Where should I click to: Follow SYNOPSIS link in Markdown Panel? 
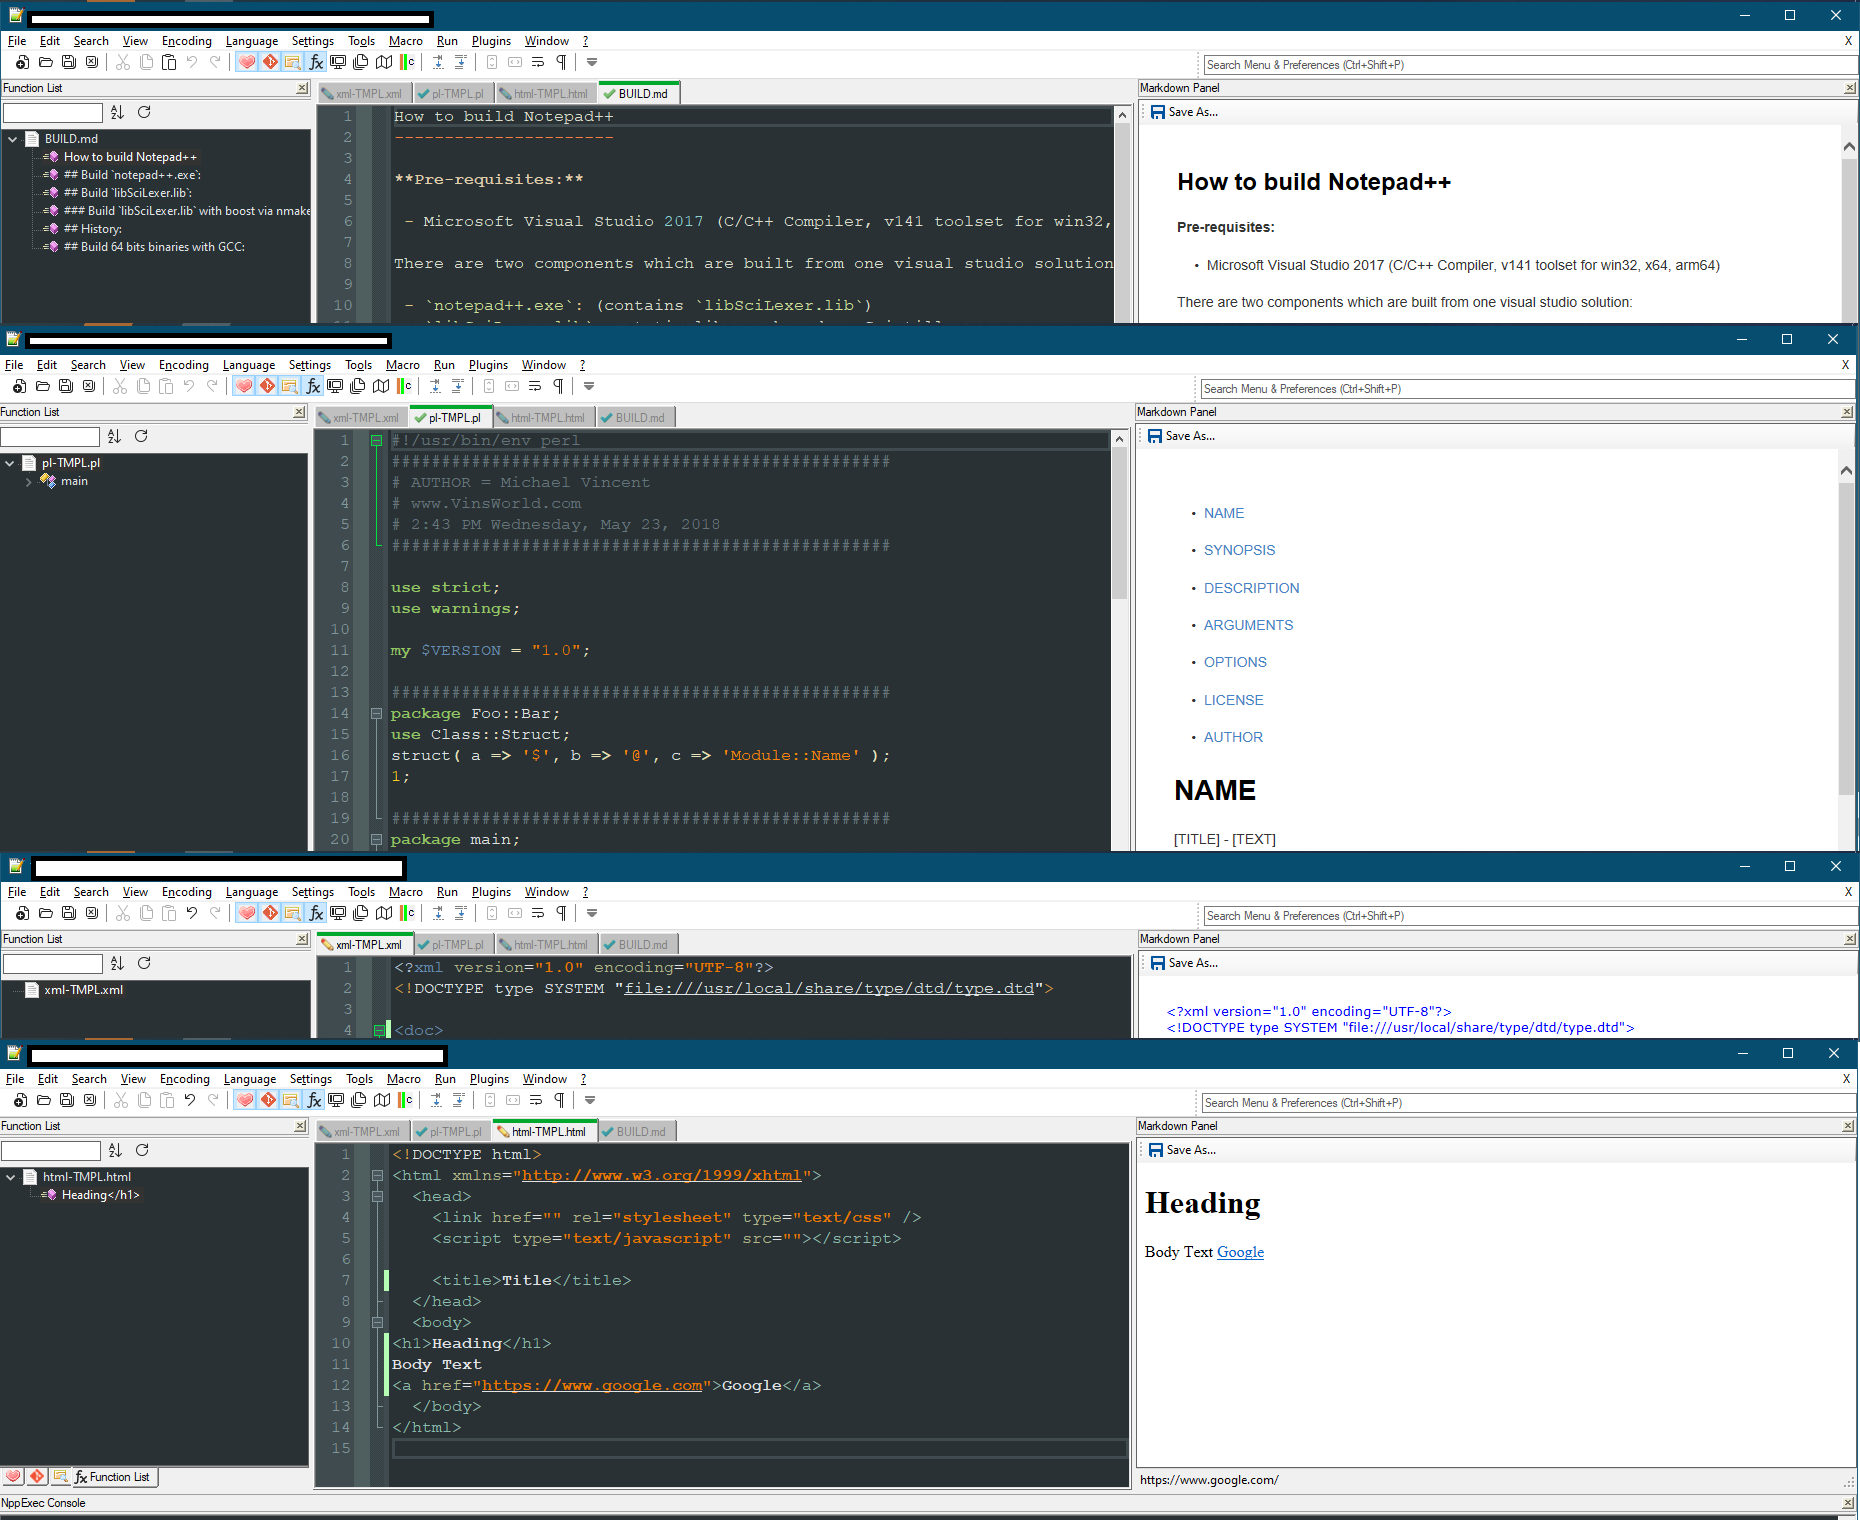[1239, 550]
